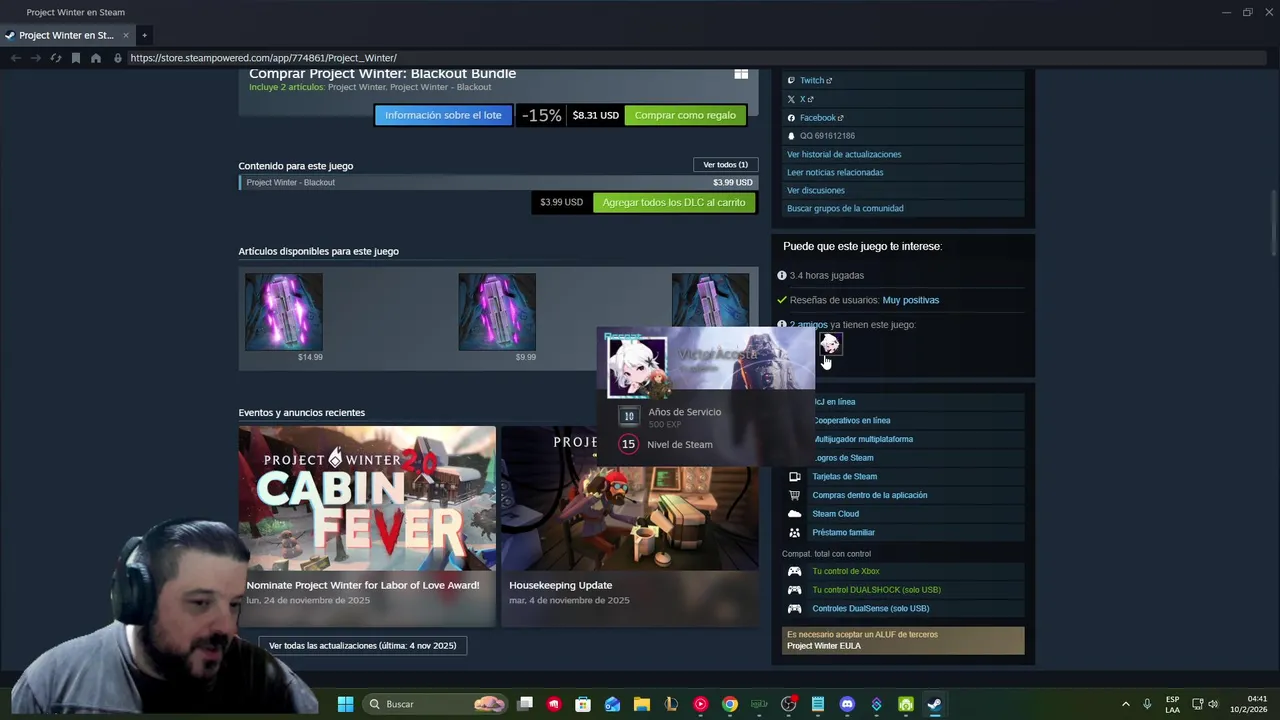This screenshot has width=1280, height=720.
Task: Open the $9.99 item thumbnail
Action: click(x=497, y=312)
